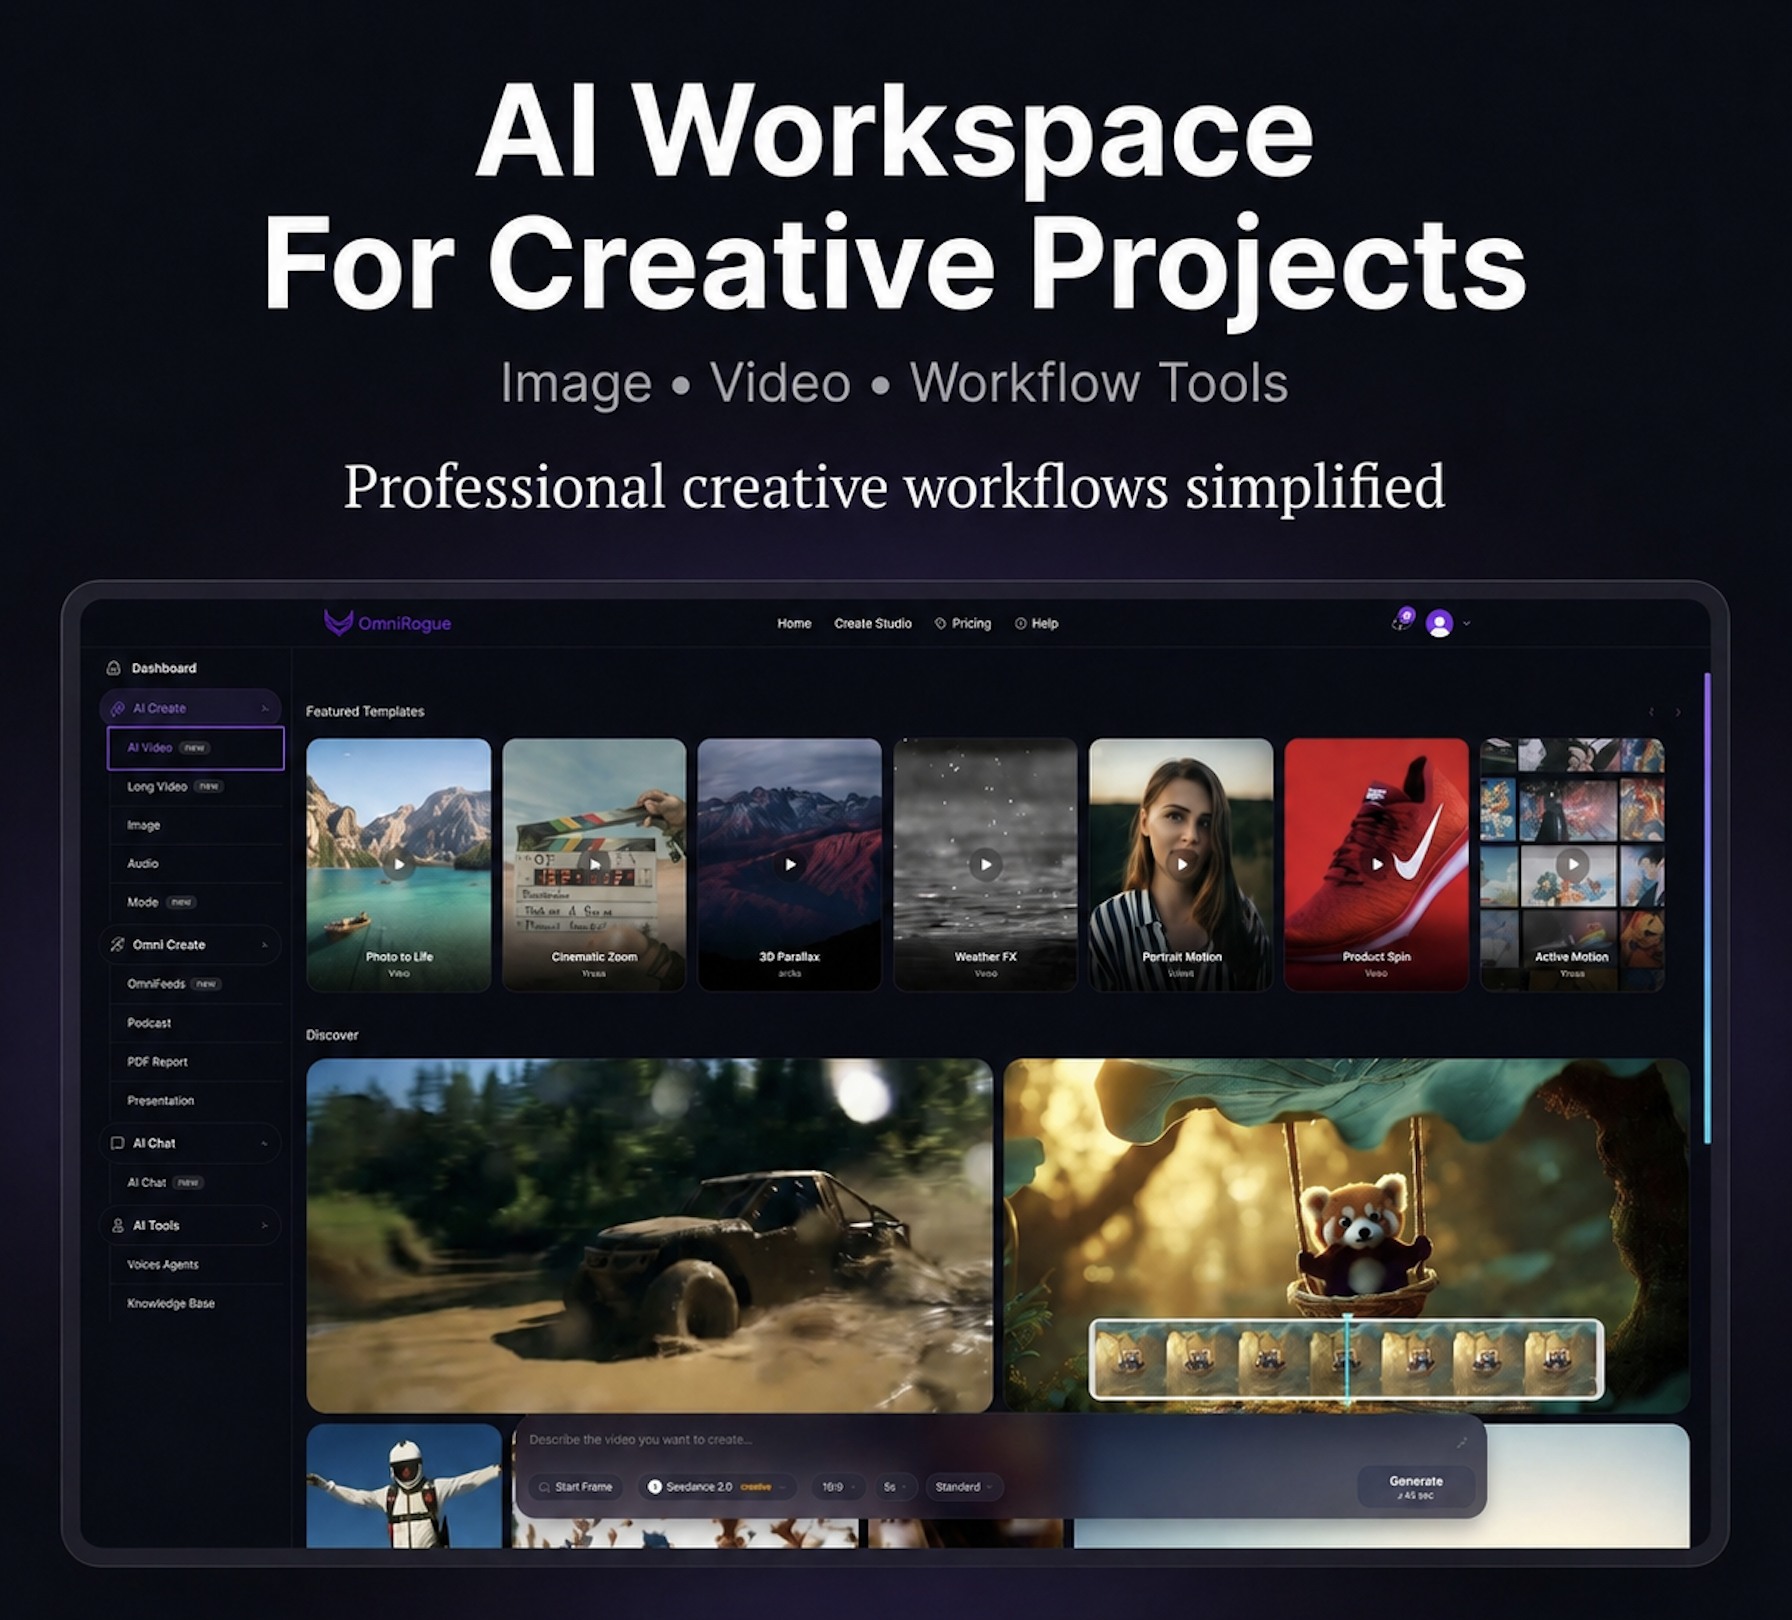
Task: Play the Weather FX template
Action: (x=985, y=865)
